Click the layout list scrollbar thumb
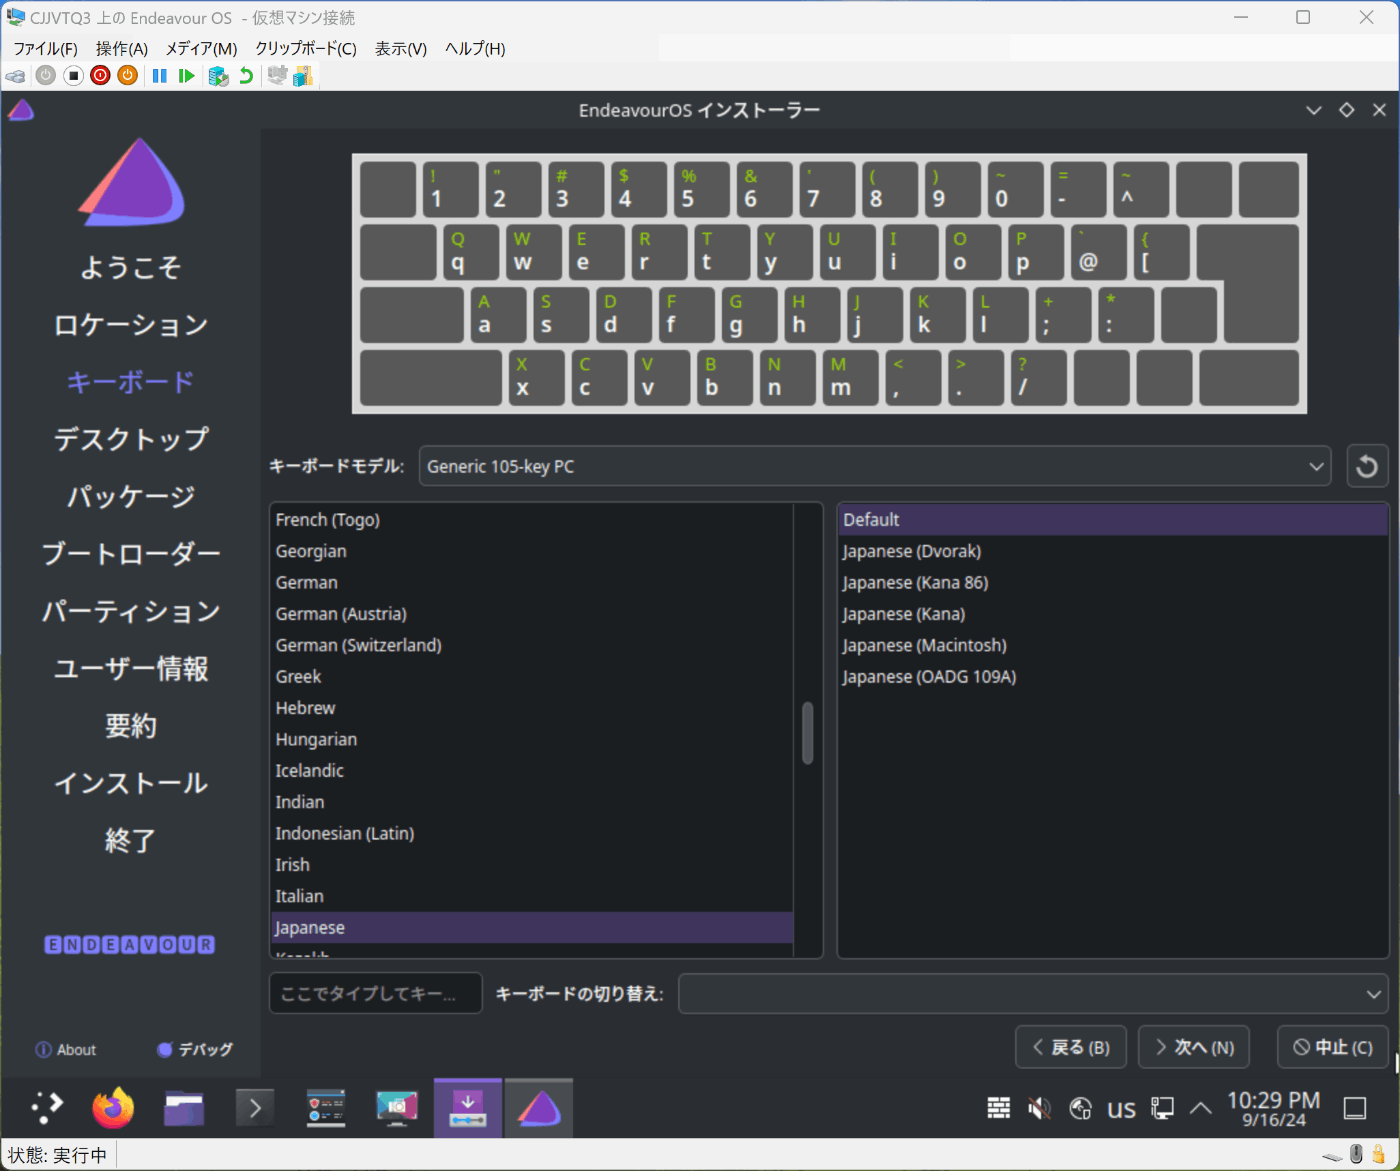 pos(808,733)
